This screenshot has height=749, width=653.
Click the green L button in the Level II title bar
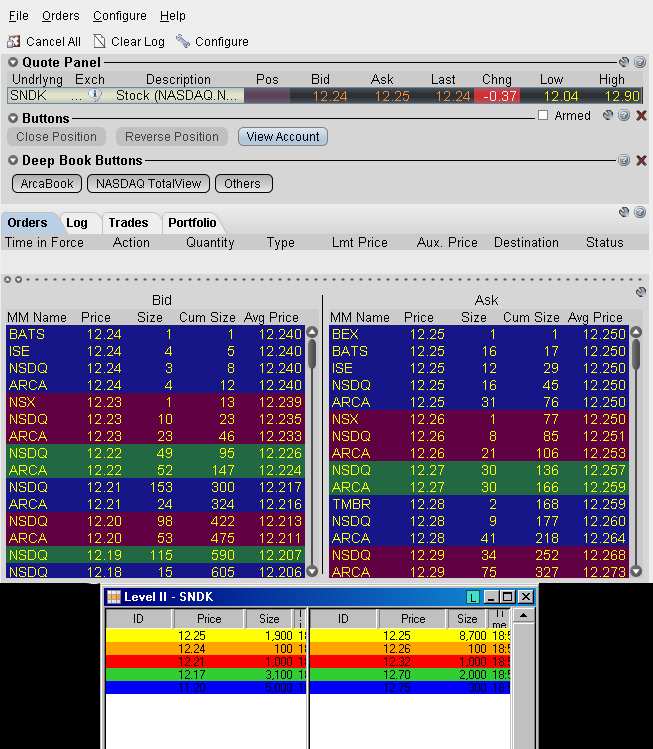[472, 597]
